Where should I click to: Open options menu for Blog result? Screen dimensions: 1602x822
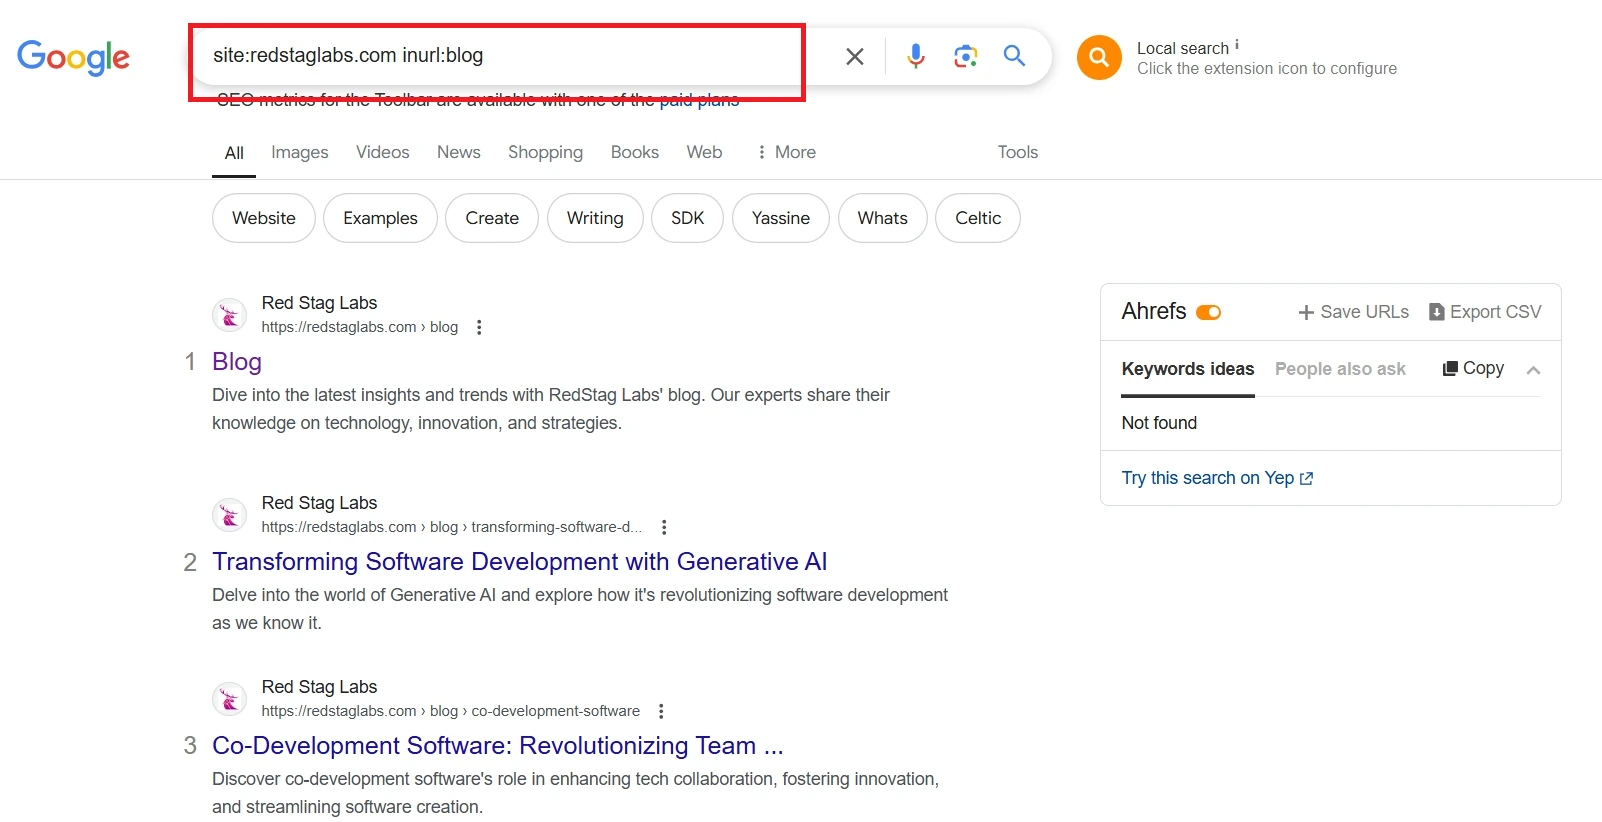[479, 327]
